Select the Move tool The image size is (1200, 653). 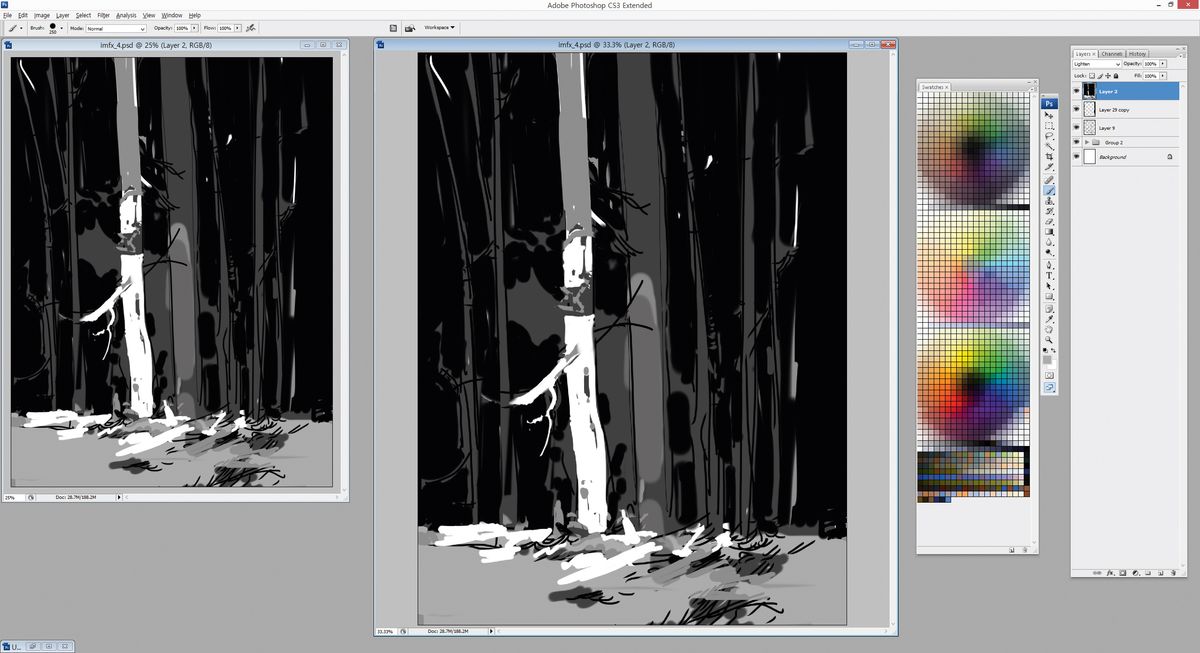click(x=1049, y=114)
